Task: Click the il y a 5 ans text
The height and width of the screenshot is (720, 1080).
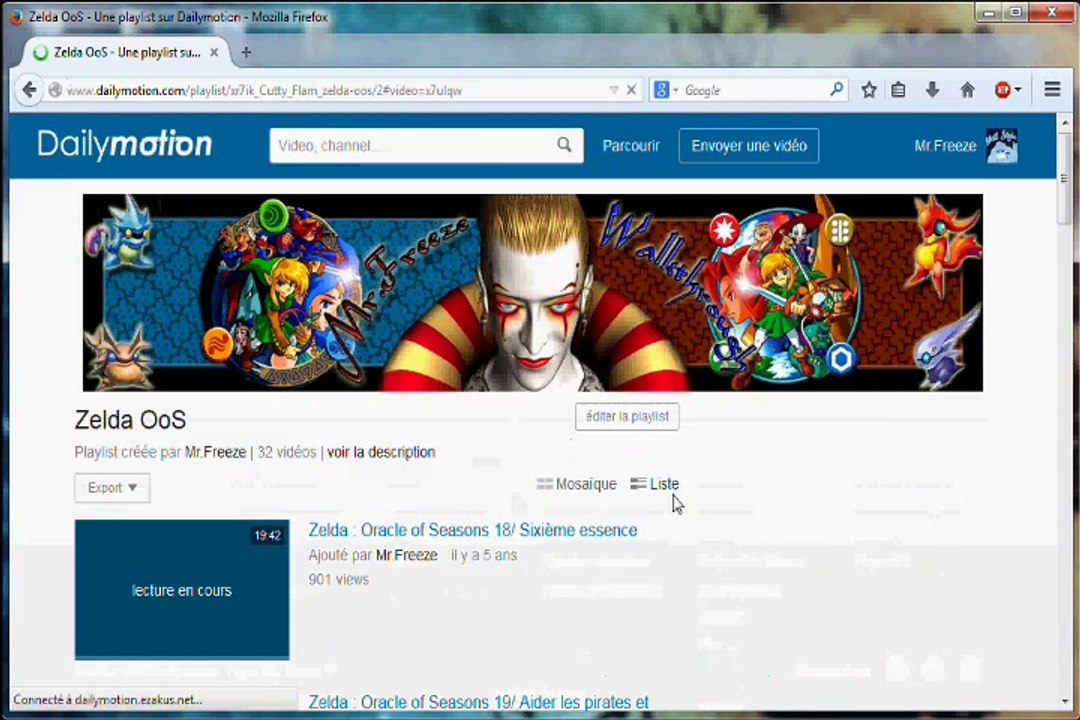Action: (x=484, y=555)
